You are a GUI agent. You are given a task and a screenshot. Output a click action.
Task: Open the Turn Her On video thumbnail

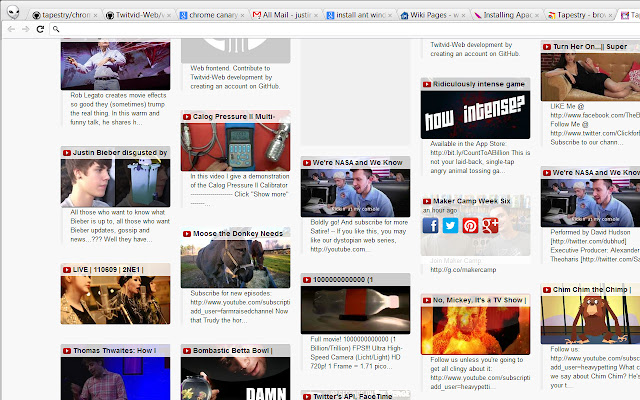590,77
